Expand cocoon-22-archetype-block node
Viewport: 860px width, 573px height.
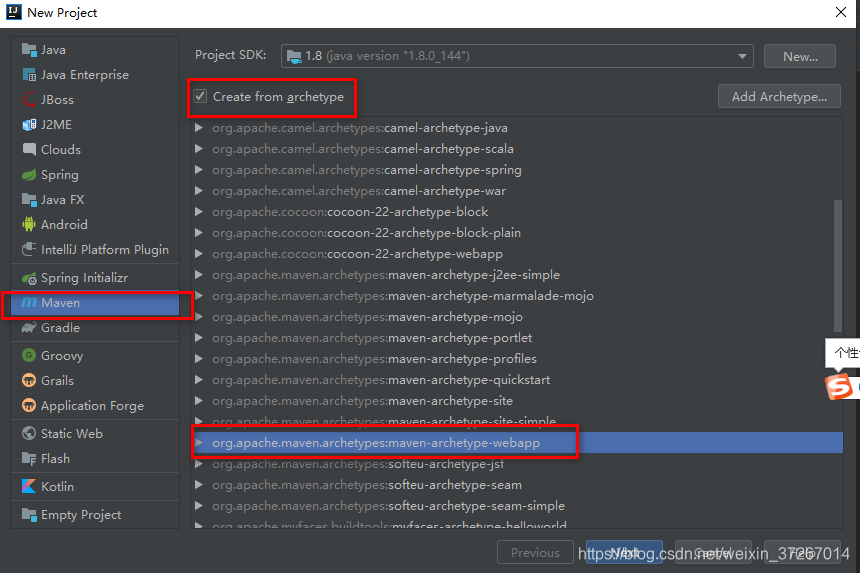coord(199,212)
